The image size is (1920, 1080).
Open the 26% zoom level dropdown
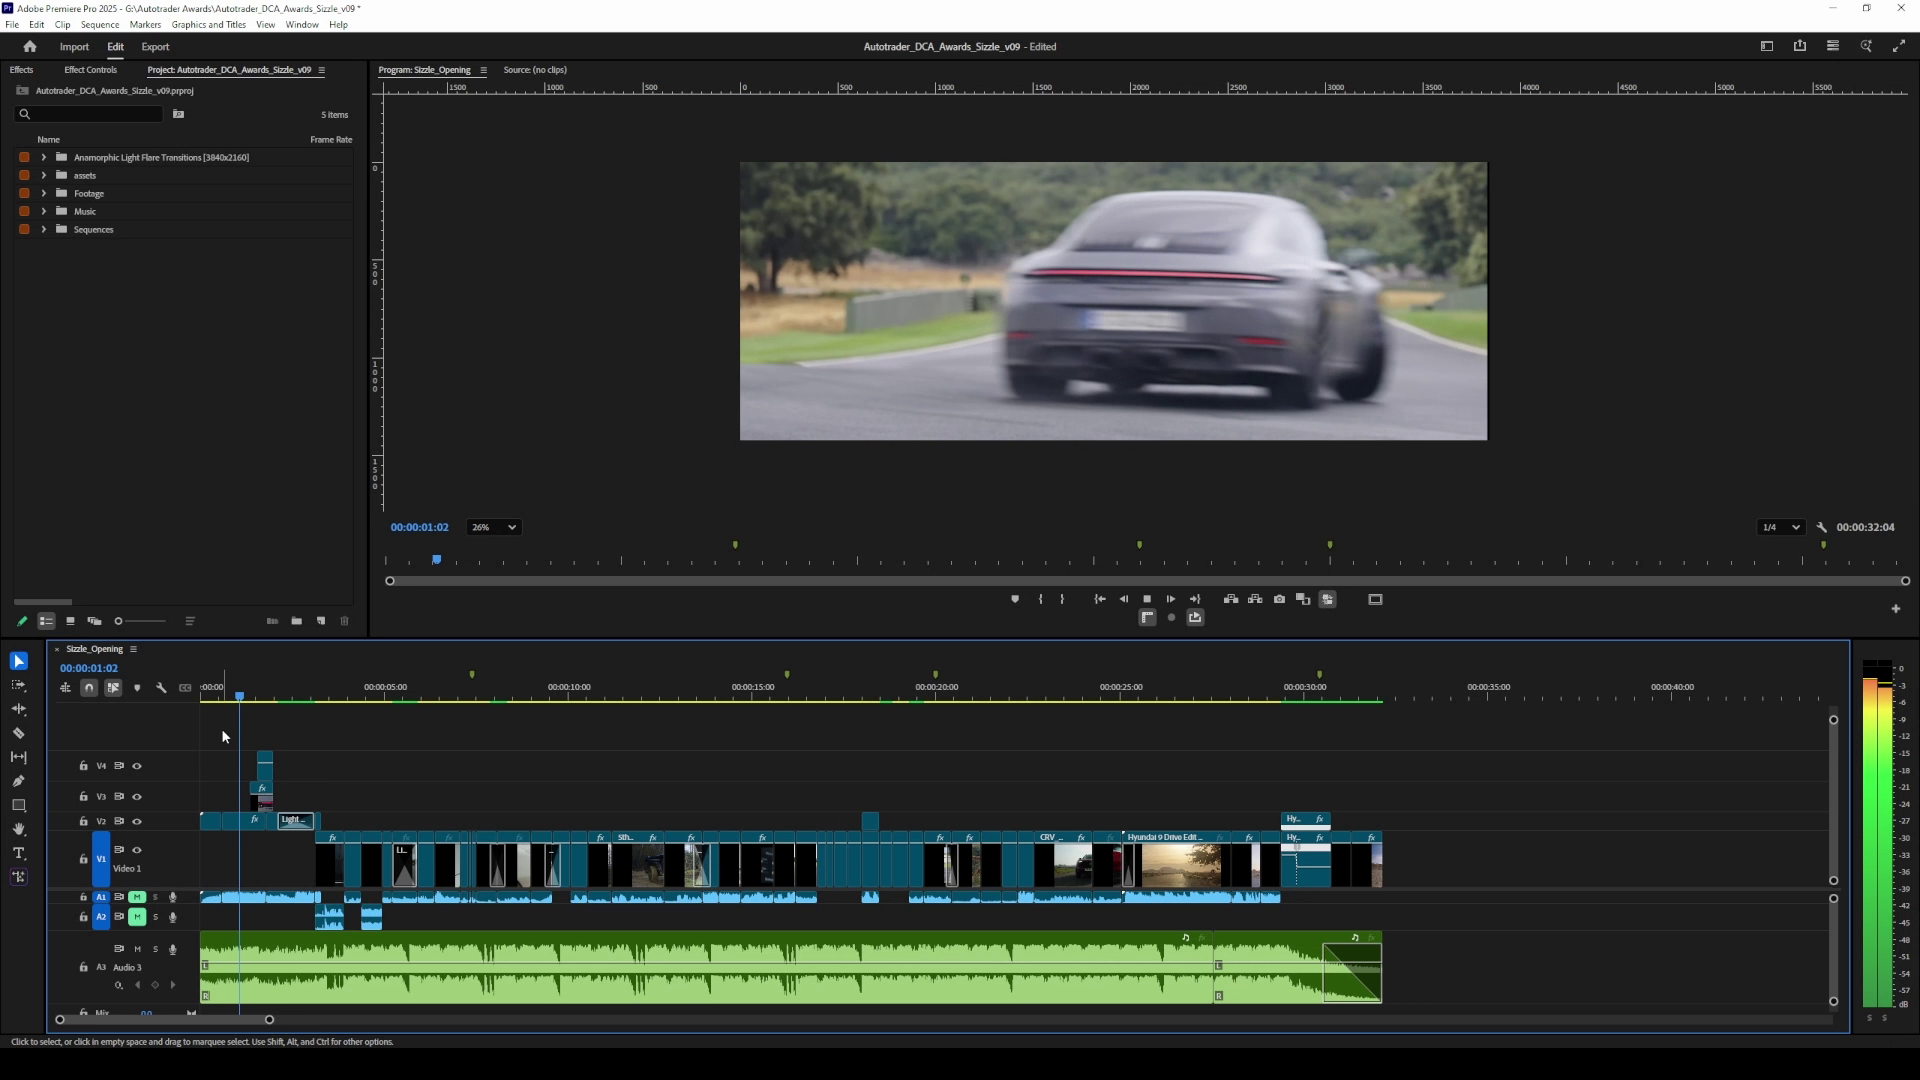[494, 527]
